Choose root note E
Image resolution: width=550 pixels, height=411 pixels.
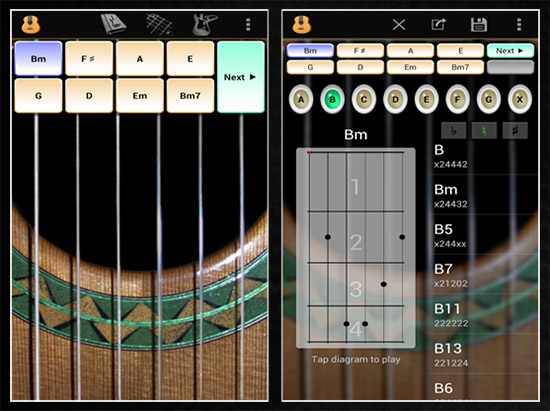pyautogui.click(x=426, y=99)
